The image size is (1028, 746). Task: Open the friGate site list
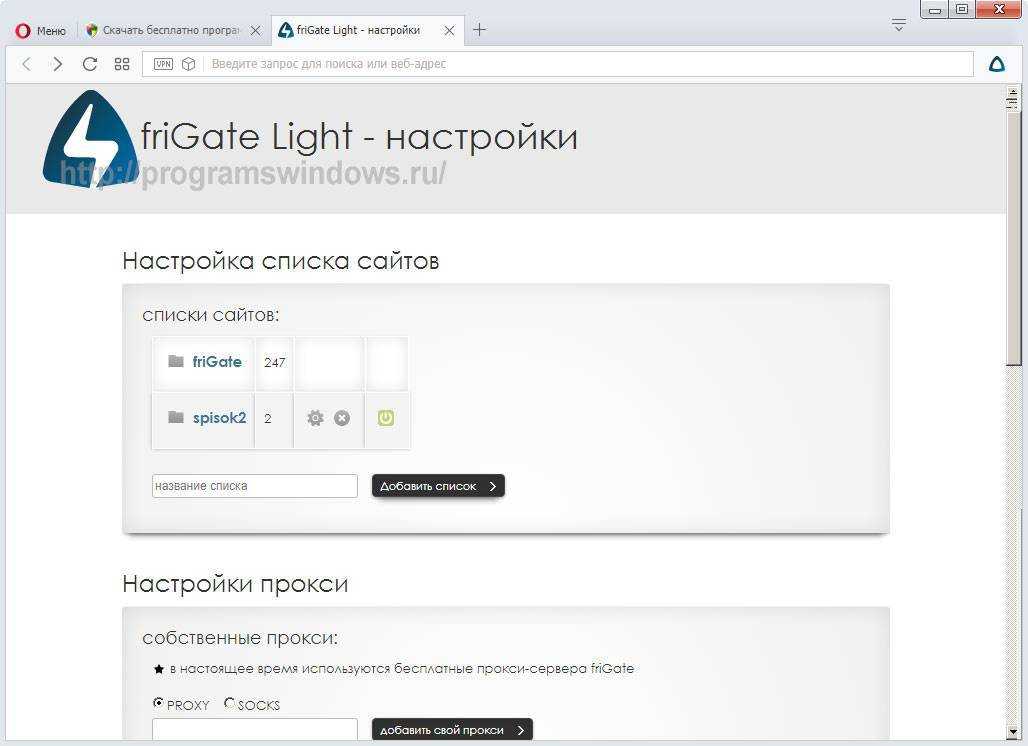click(217, 362)
